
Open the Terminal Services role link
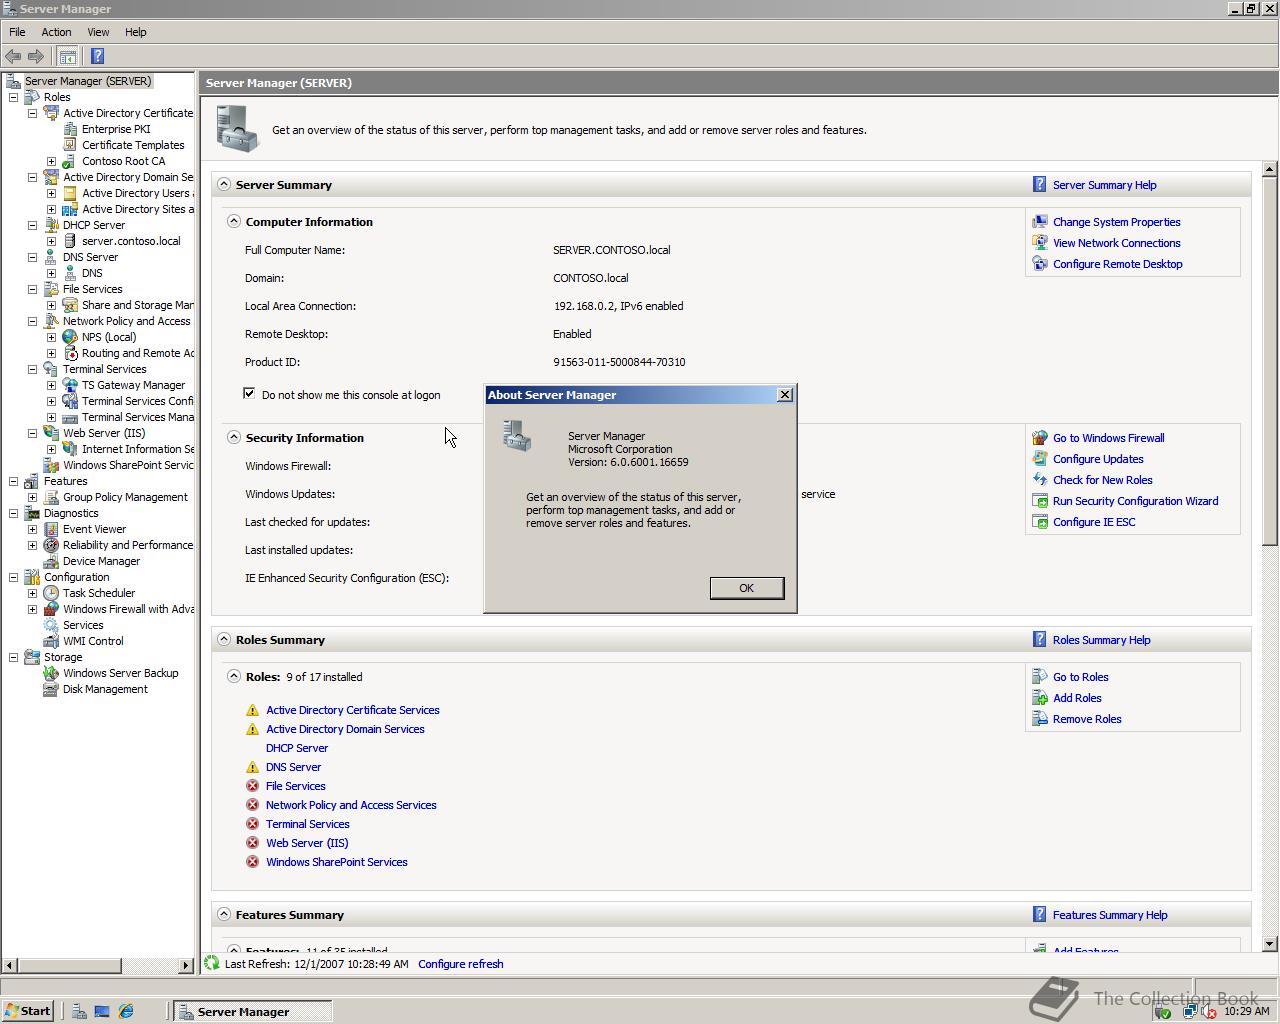pyautogui.click(x=307, y=824)
